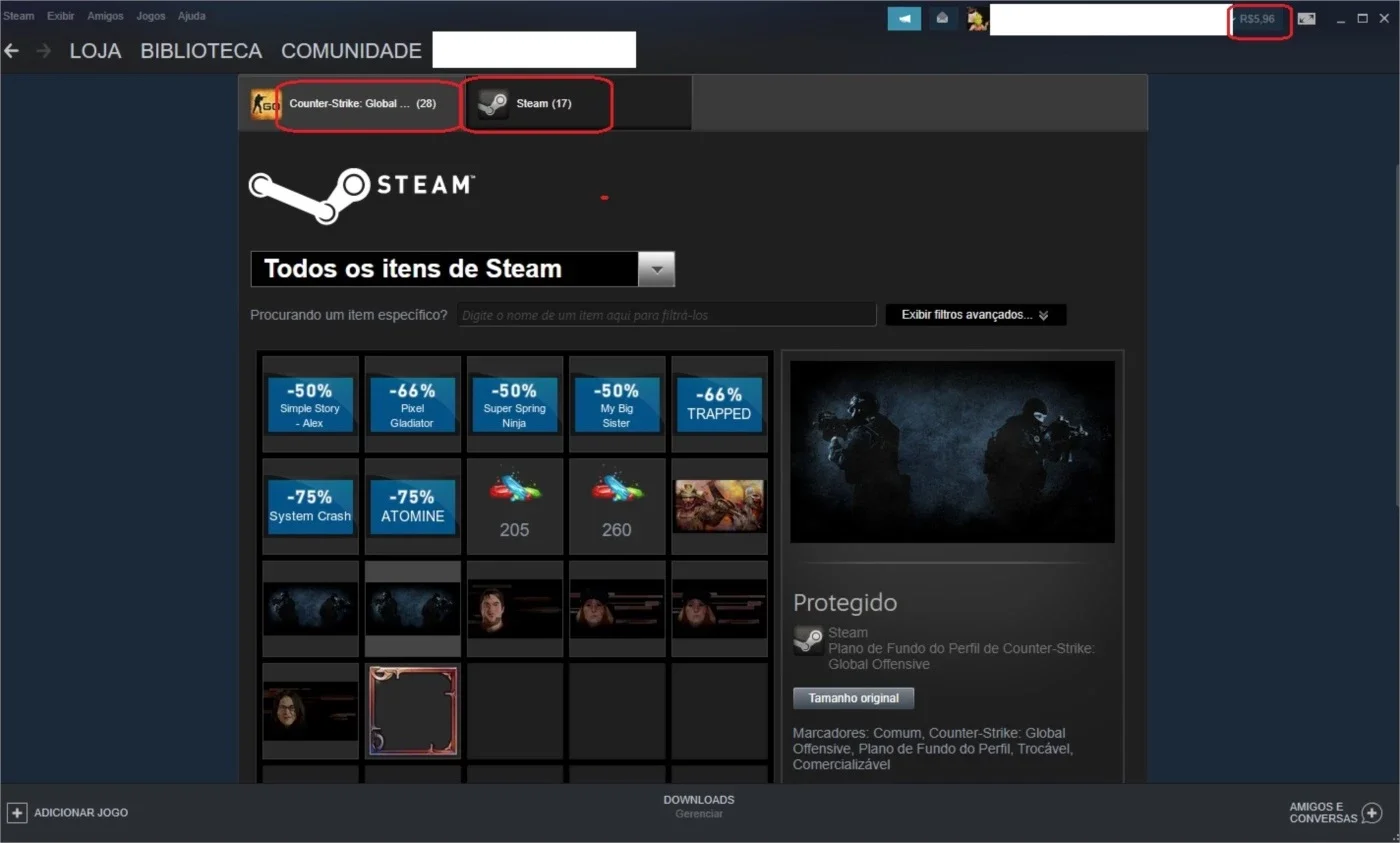Select the ornate frame item
Image resolution: width=1400 pixels, height=843 pixels.
[x=412, y=710]
